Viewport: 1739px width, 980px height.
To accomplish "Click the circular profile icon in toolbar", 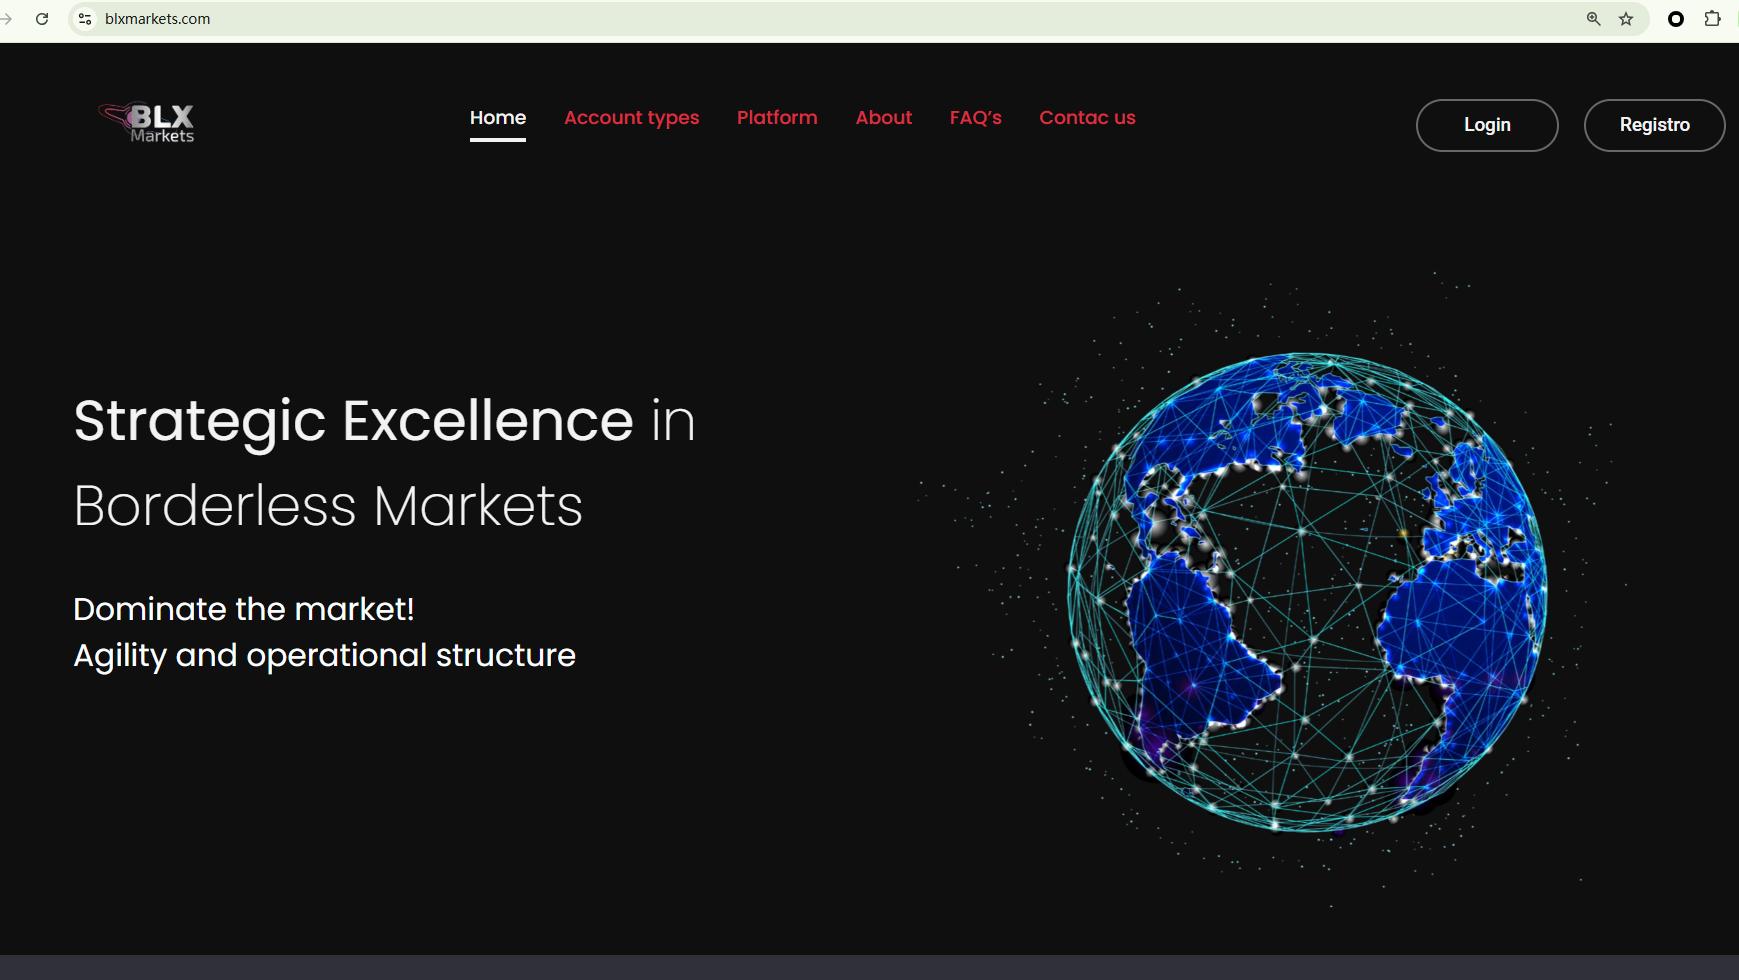I will pyautogui.click(x=1676, y=19).
